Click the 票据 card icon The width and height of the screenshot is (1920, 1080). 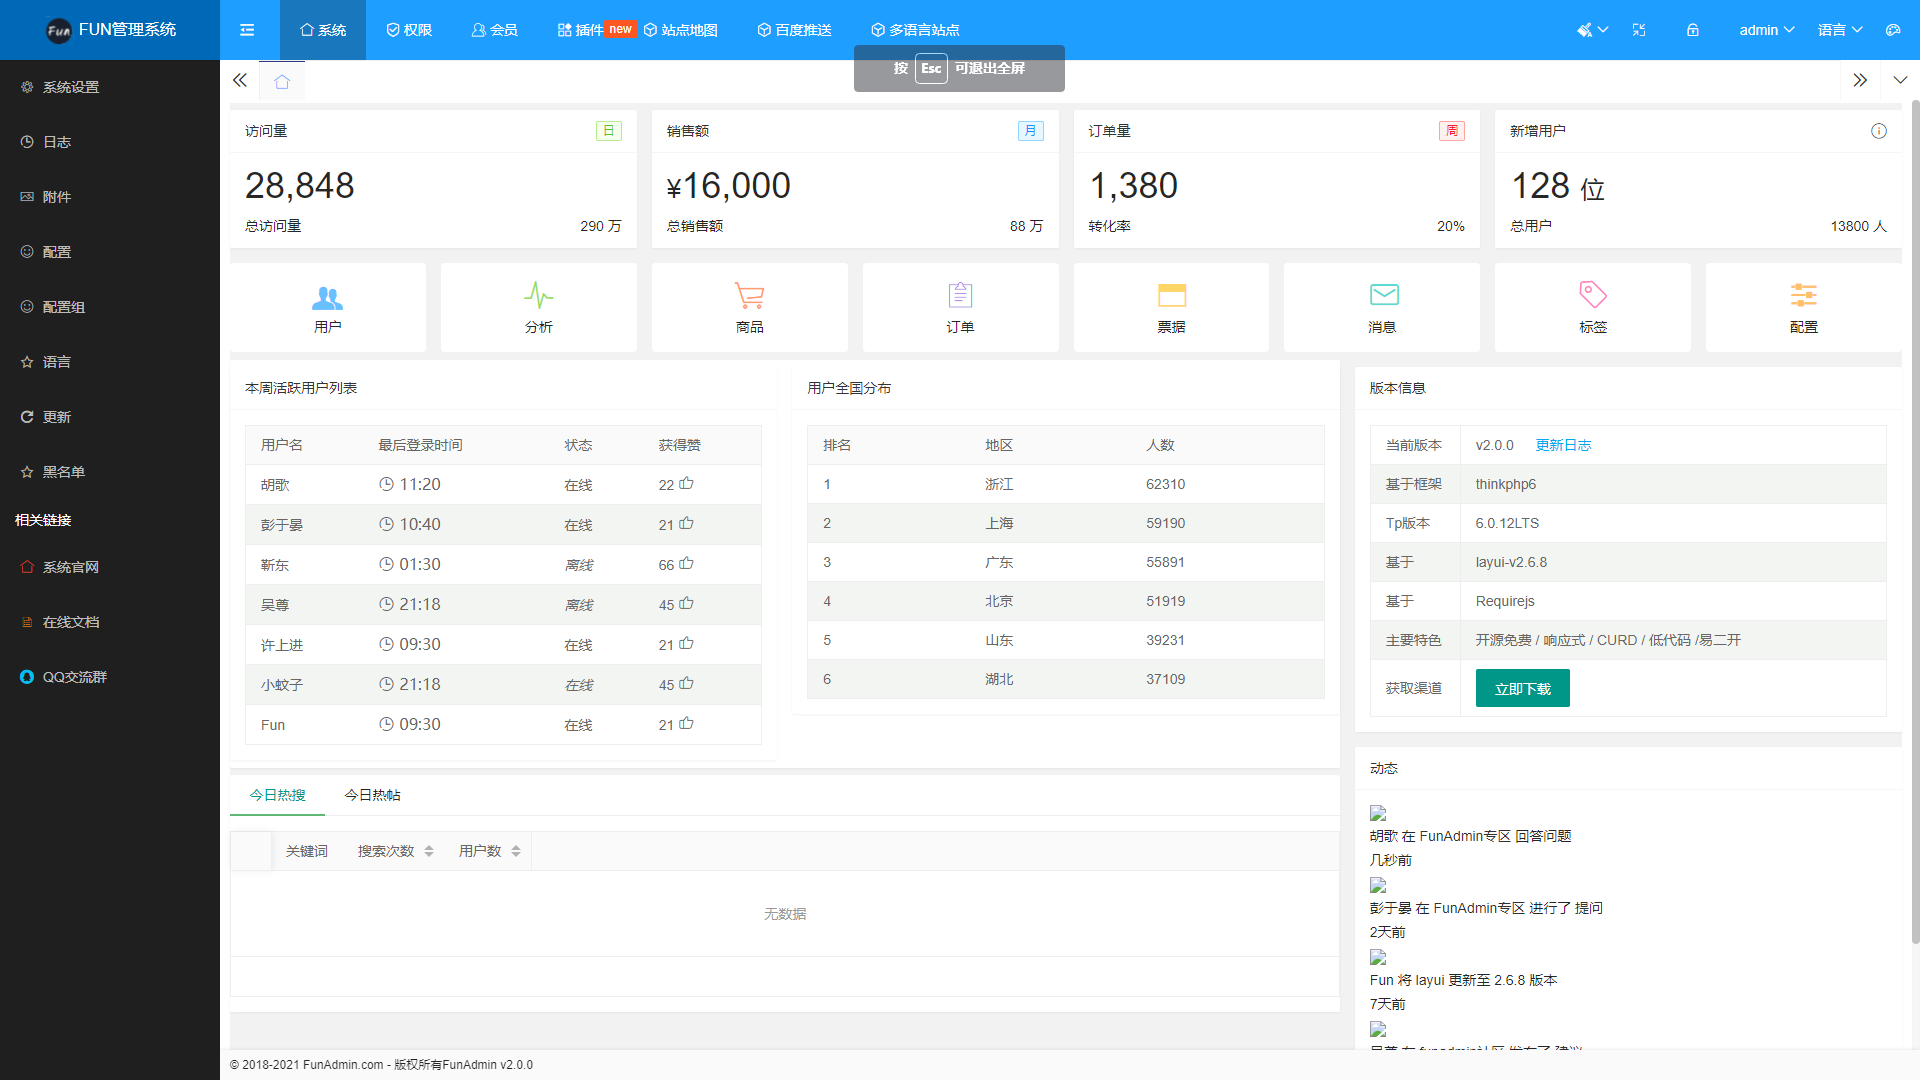[x=1171, y=295]
